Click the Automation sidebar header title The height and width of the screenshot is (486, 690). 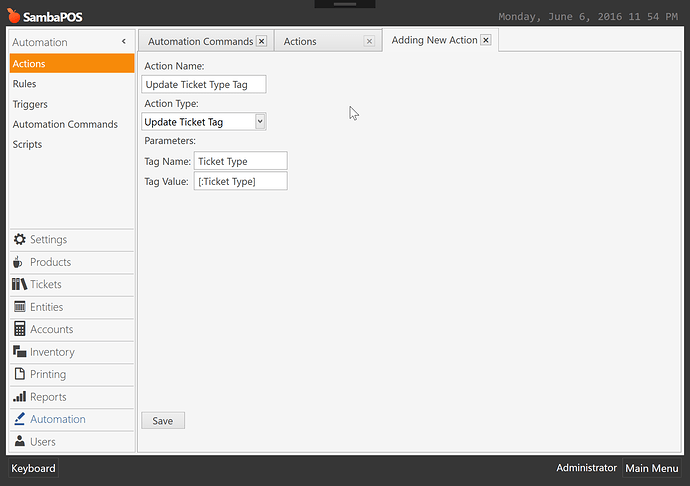(40, 42)
